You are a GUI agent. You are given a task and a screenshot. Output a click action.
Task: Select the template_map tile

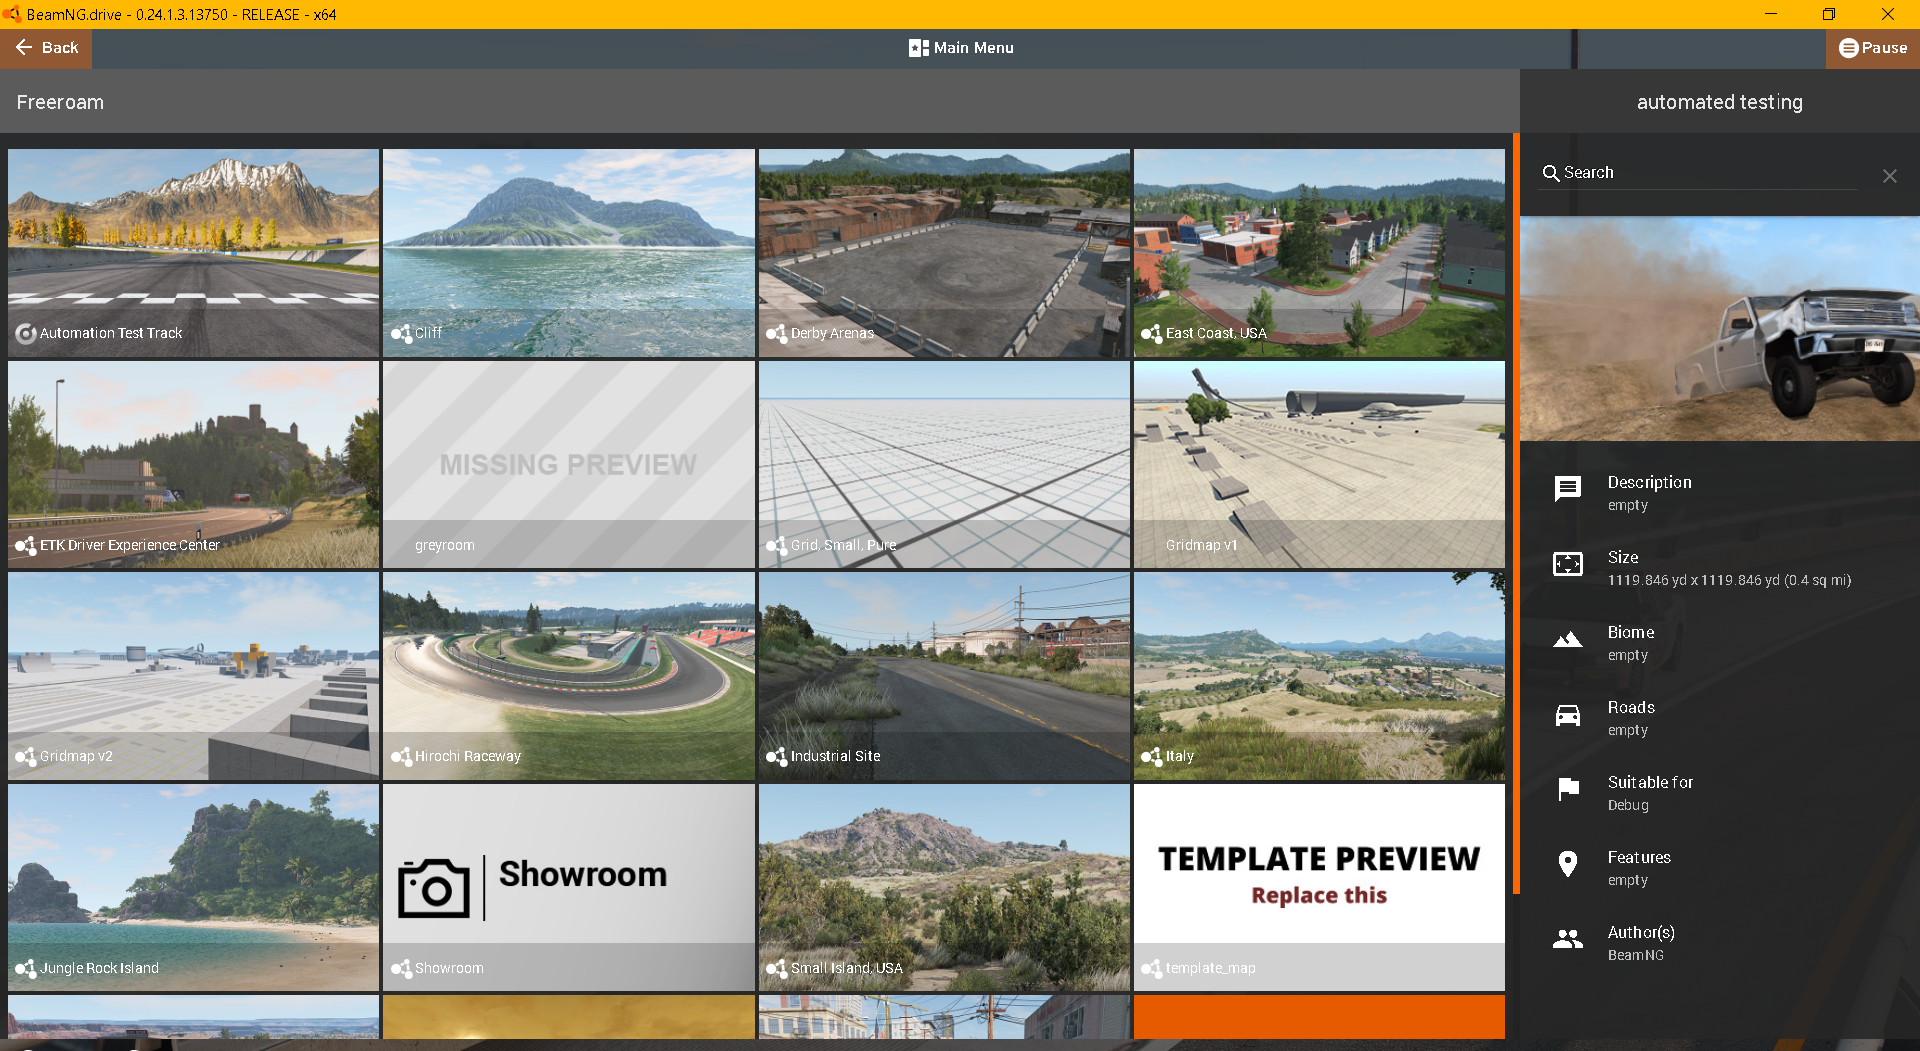click(x=1319, y=888)
